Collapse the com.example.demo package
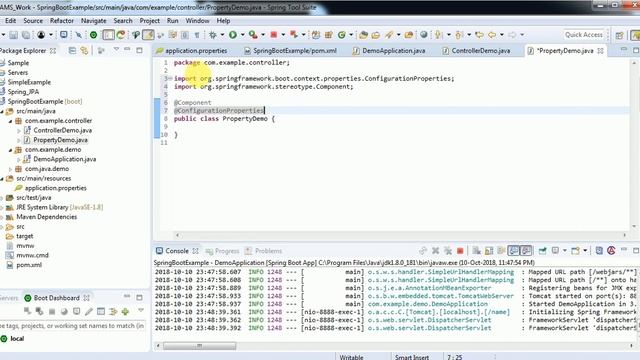640x360 pixels. (11, 150)
